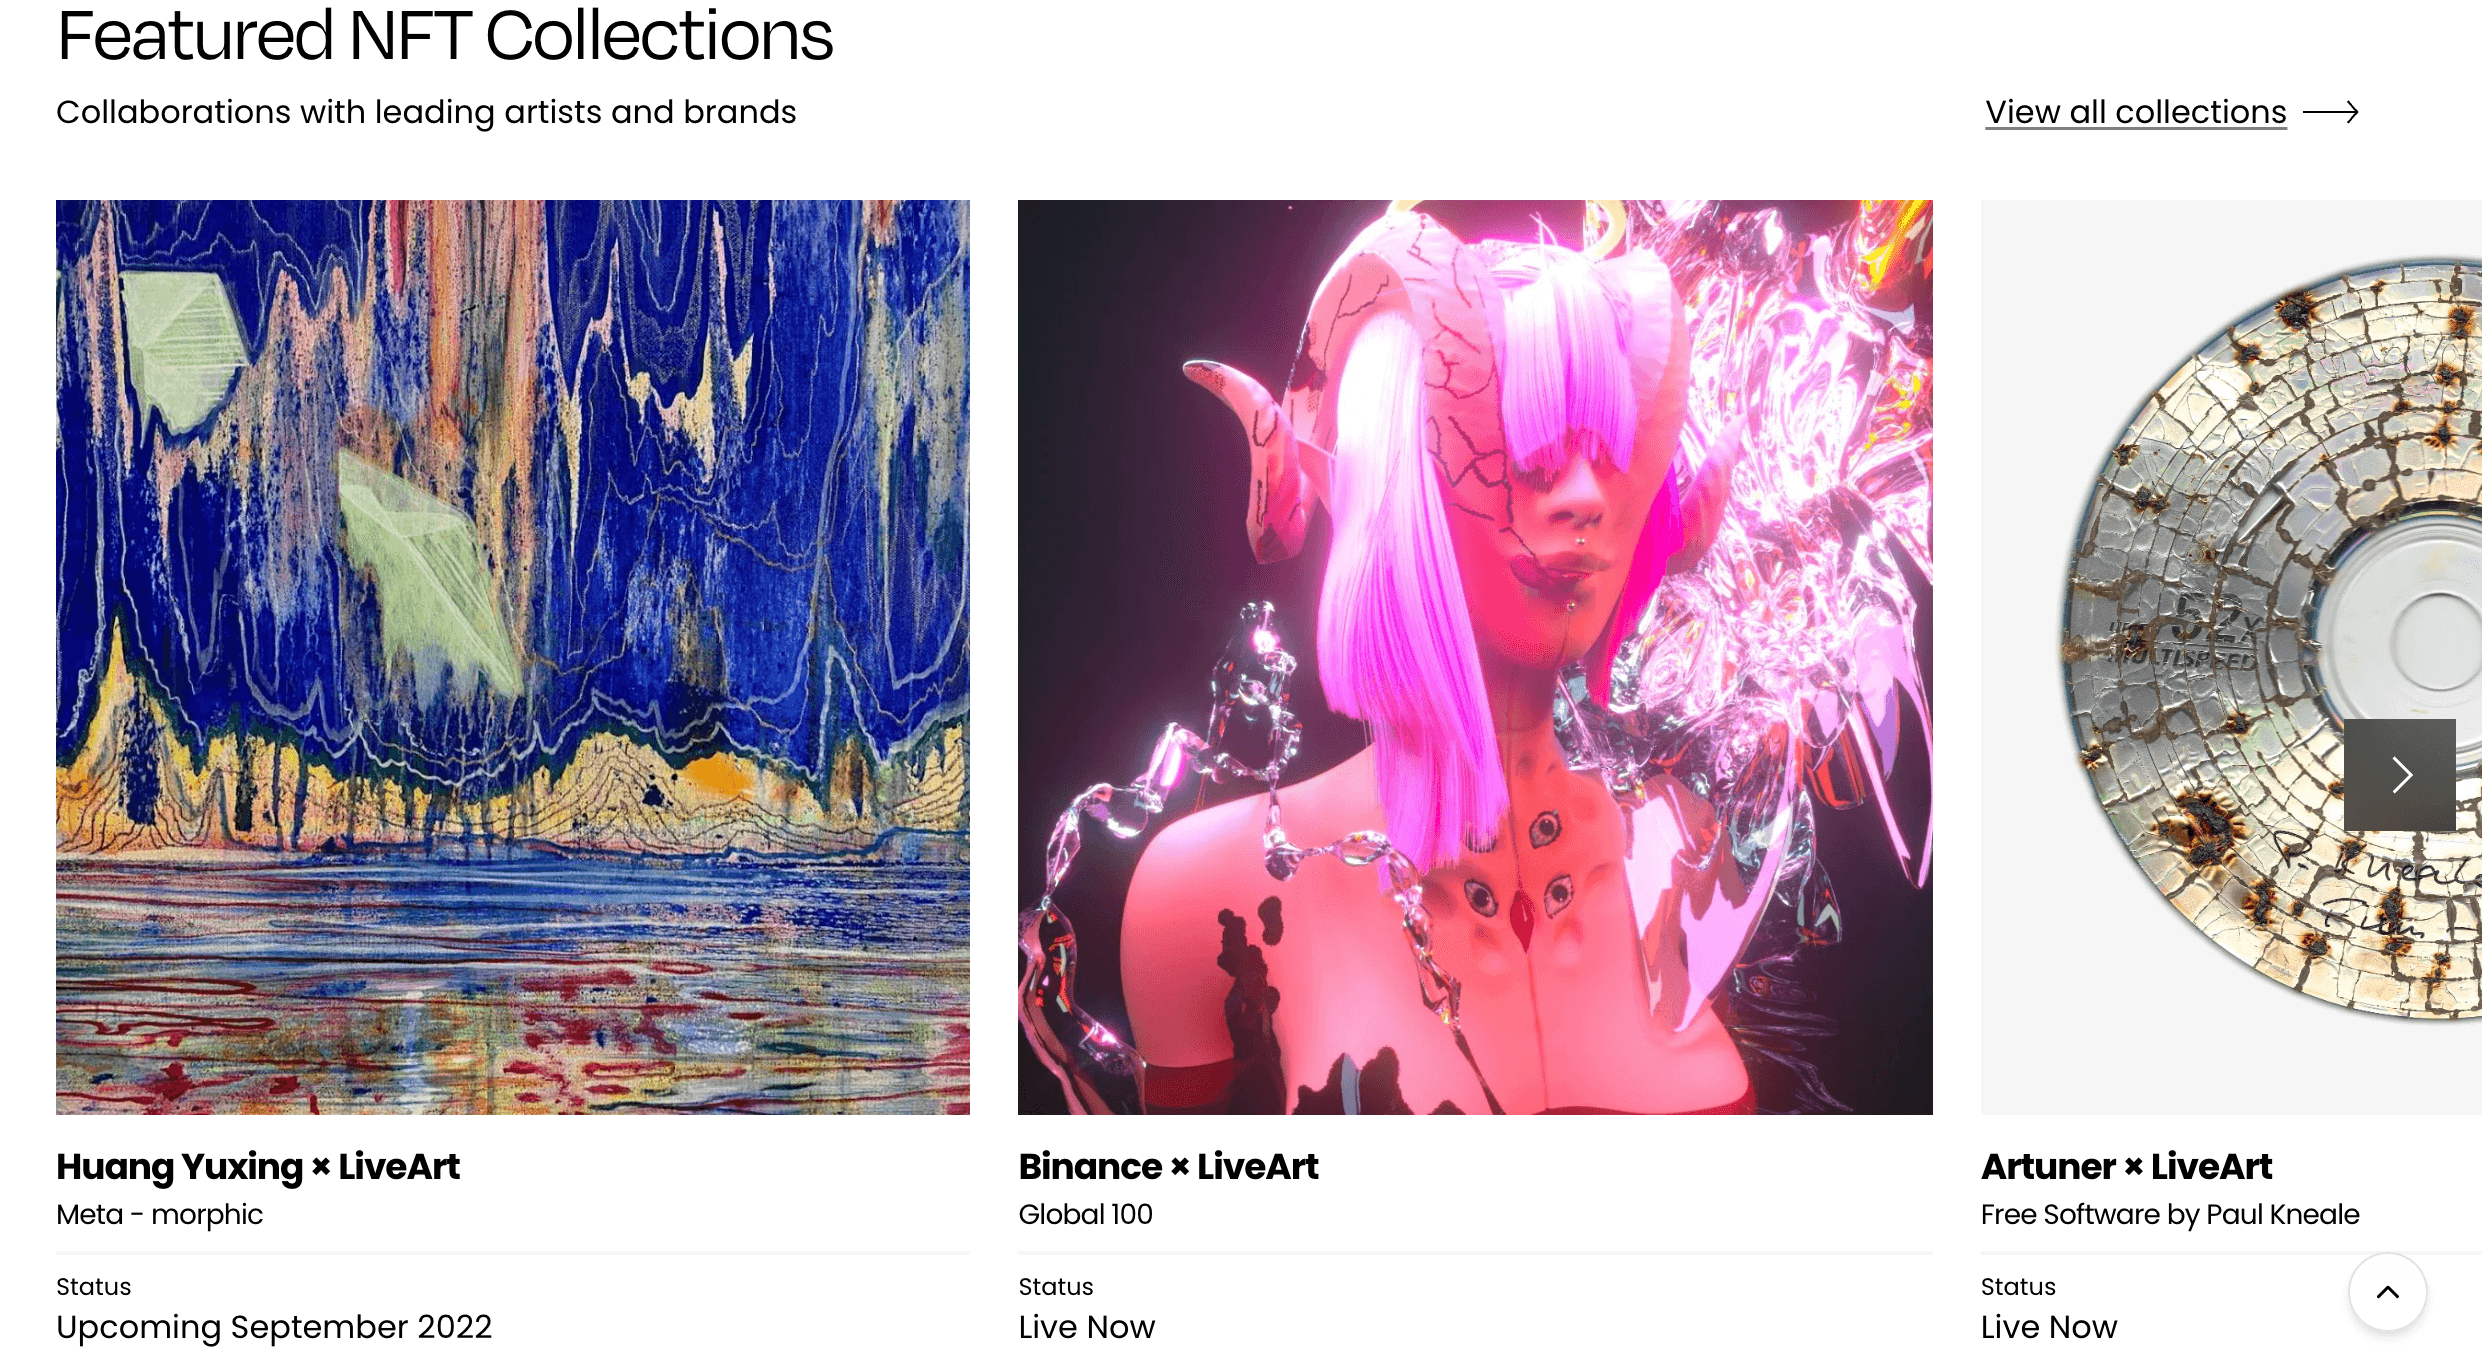2482x1358 pixels.
Task: Open the Artuner × LiveArt title
Action: pos(2127,1166)
